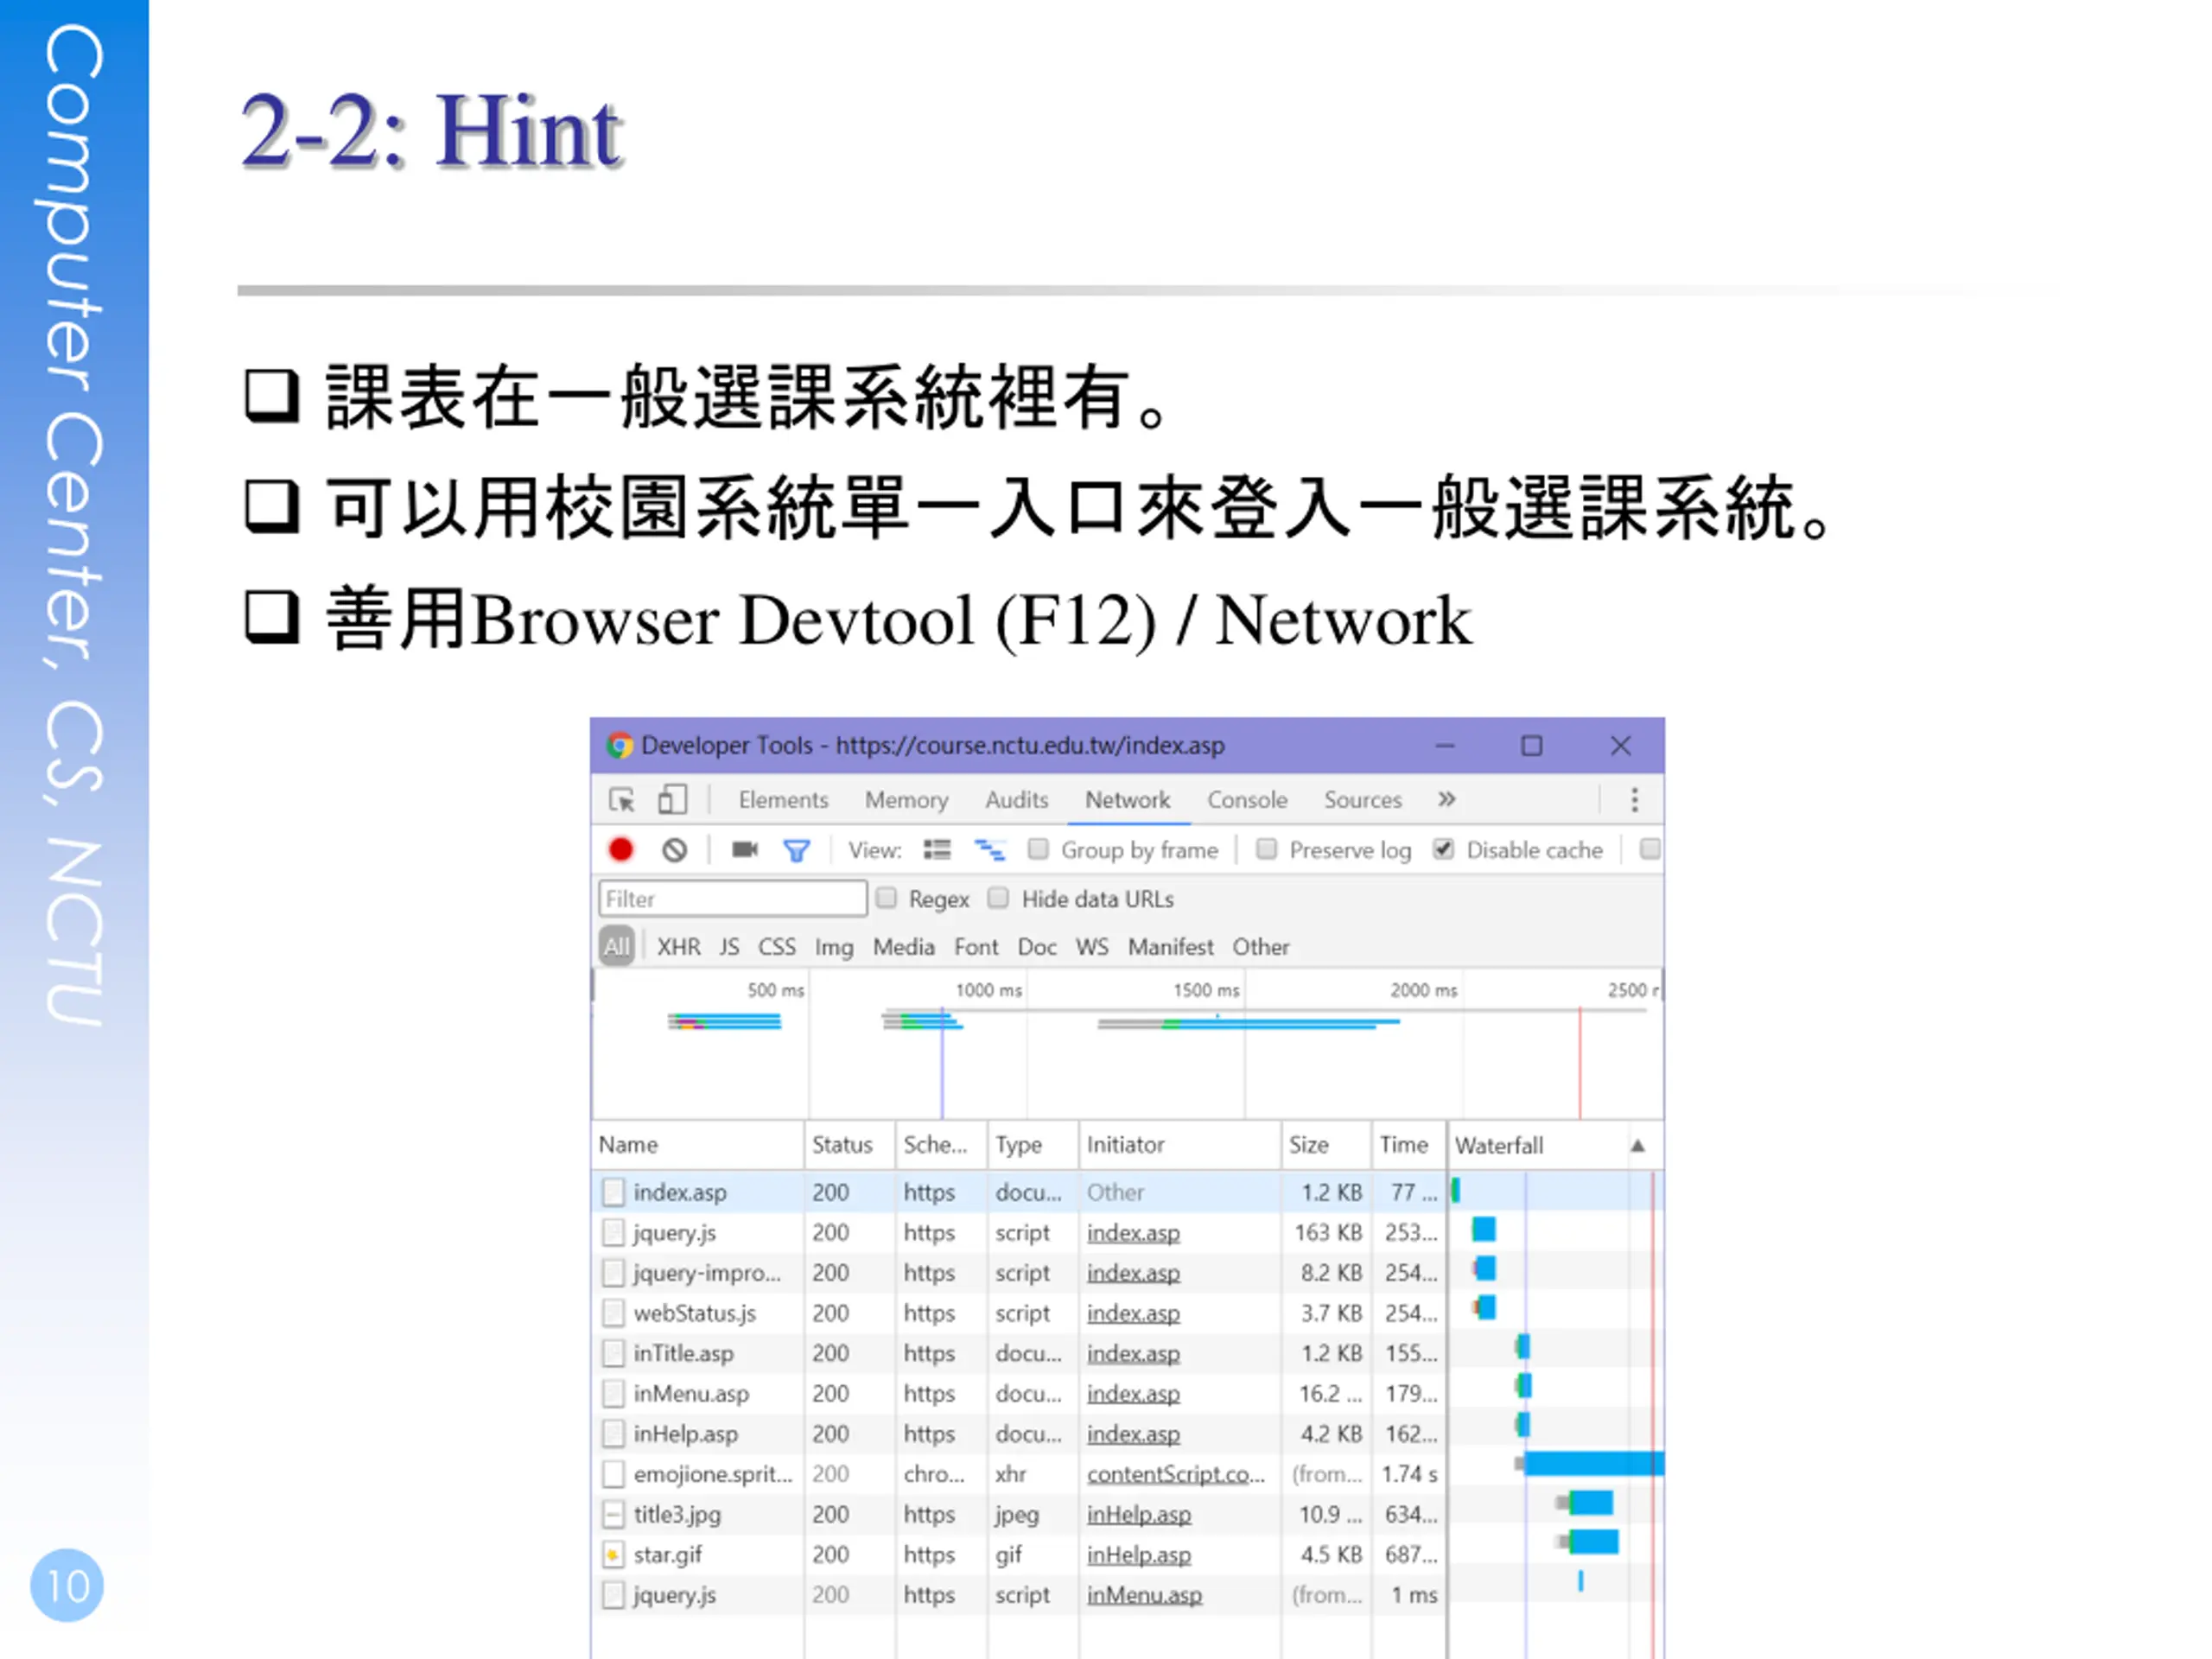2212x1659 pixels.
Task: Tick the Hide data URLs checkbox
Action: pos(998,898)
